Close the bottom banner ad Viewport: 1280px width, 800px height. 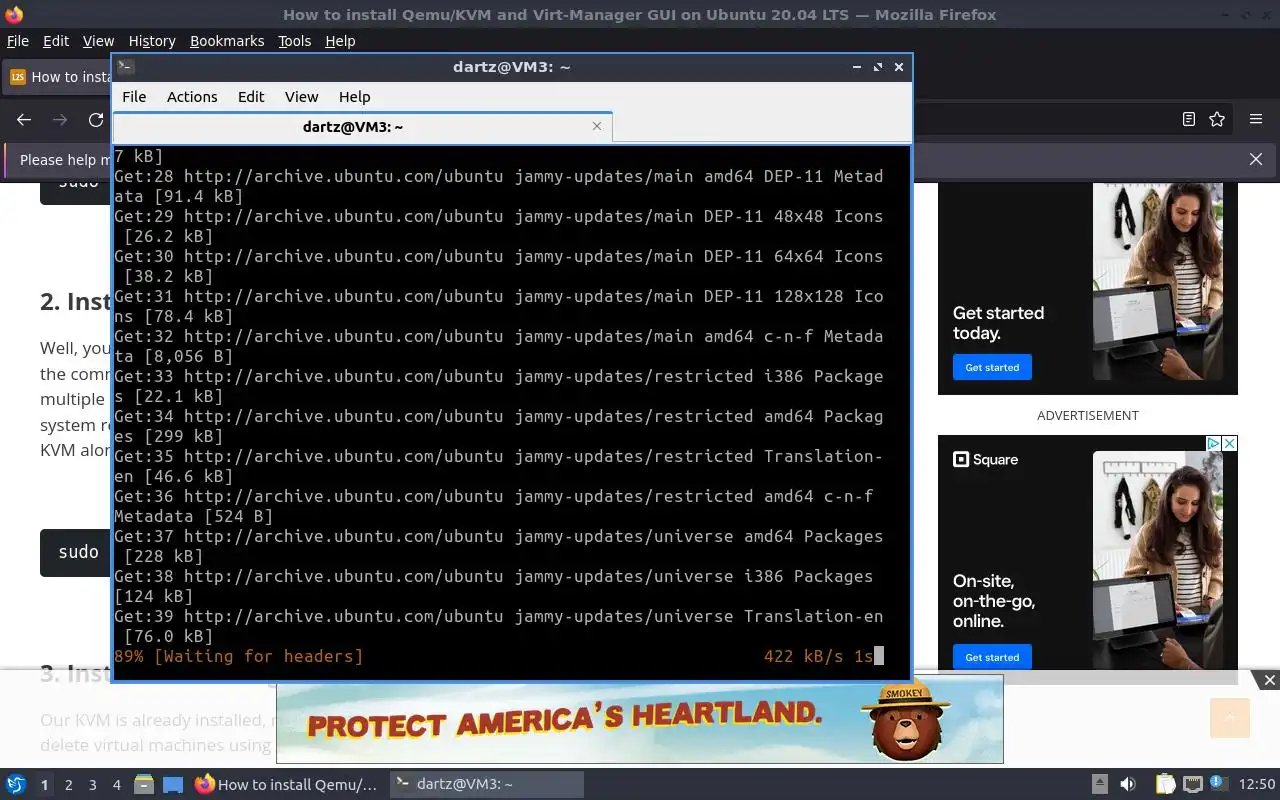pyautogui.click(x=1269, y=681)
